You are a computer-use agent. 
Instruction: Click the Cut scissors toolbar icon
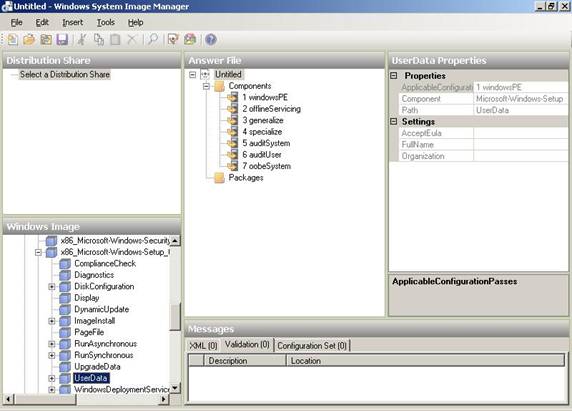[x=82, y=39]
